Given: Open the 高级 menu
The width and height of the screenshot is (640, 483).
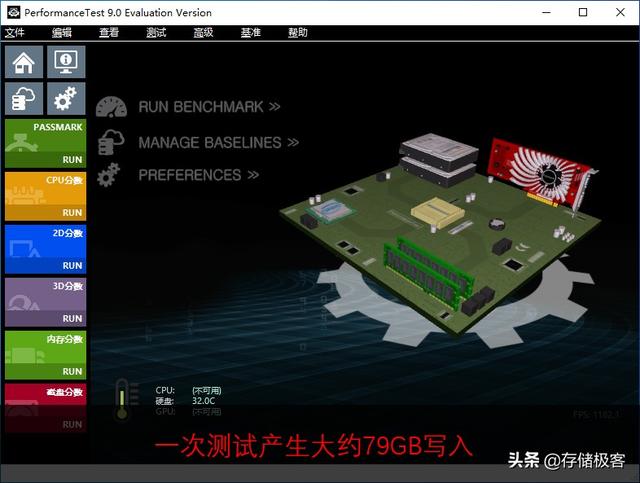Looking at the screenshot, I should click(x=203, y=33).
